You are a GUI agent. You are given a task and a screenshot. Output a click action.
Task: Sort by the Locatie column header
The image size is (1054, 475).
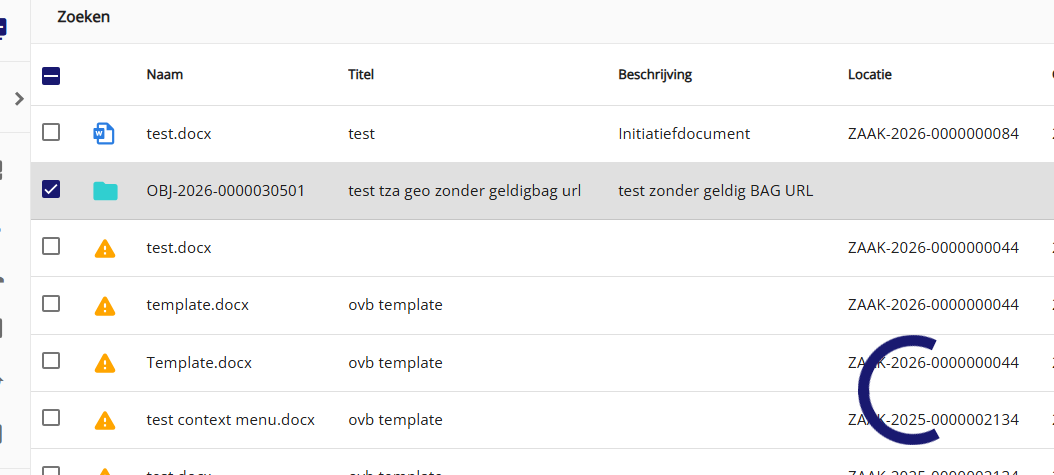click(x=870, y=74)
